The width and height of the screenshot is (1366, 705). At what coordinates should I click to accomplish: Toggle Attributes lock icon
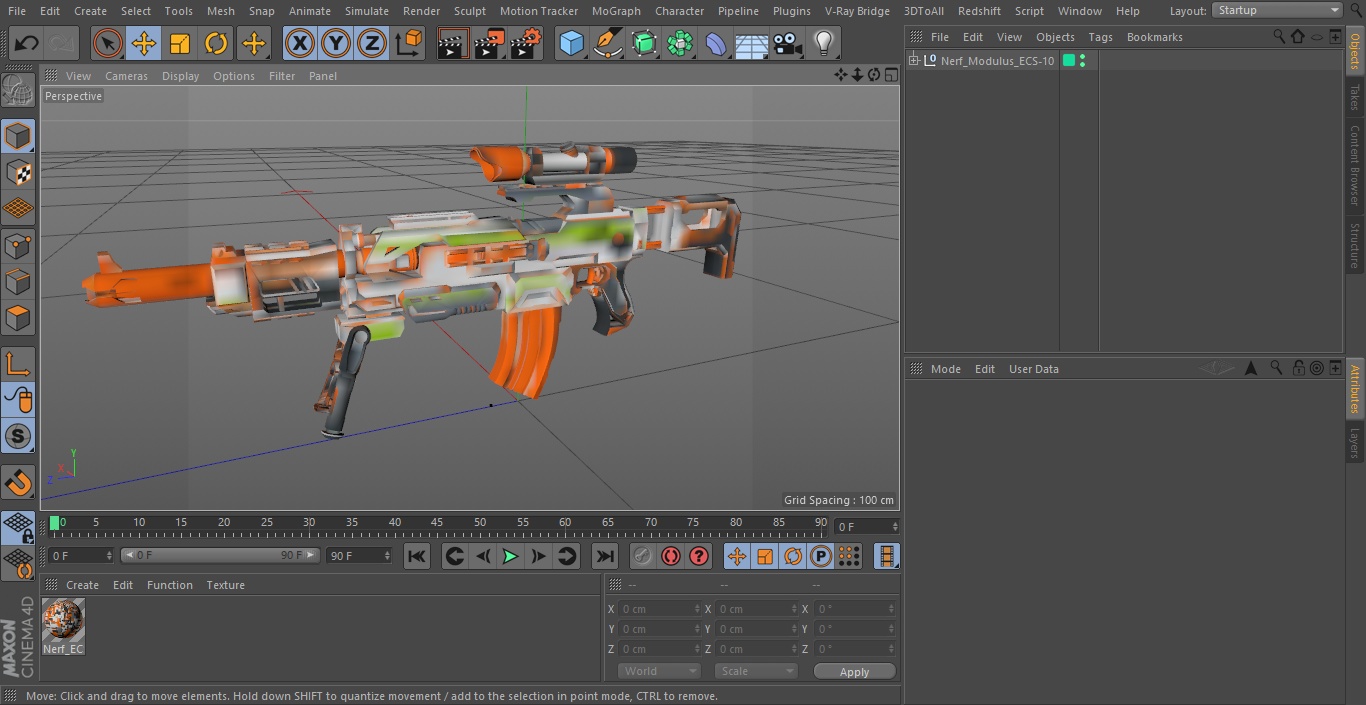(x=1298, y=368)
